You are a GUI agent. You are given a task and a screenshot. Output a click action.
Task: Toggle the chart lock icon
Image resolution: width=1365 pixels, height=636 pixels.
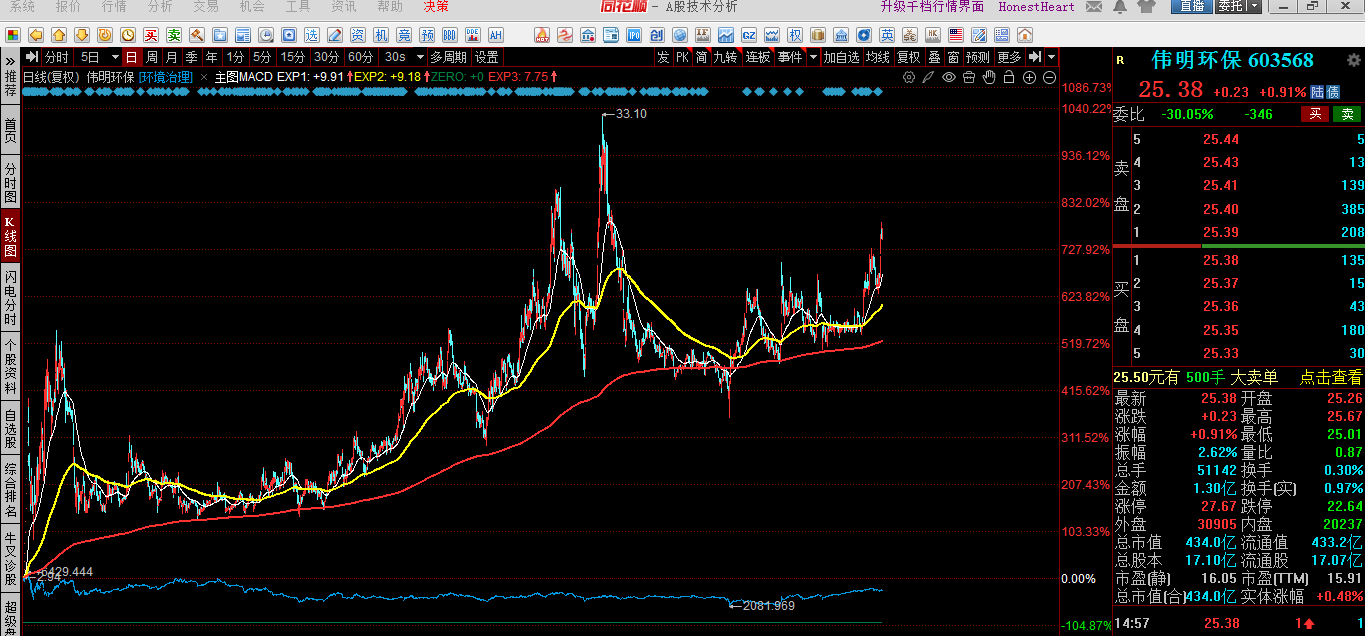[1010, 77]
